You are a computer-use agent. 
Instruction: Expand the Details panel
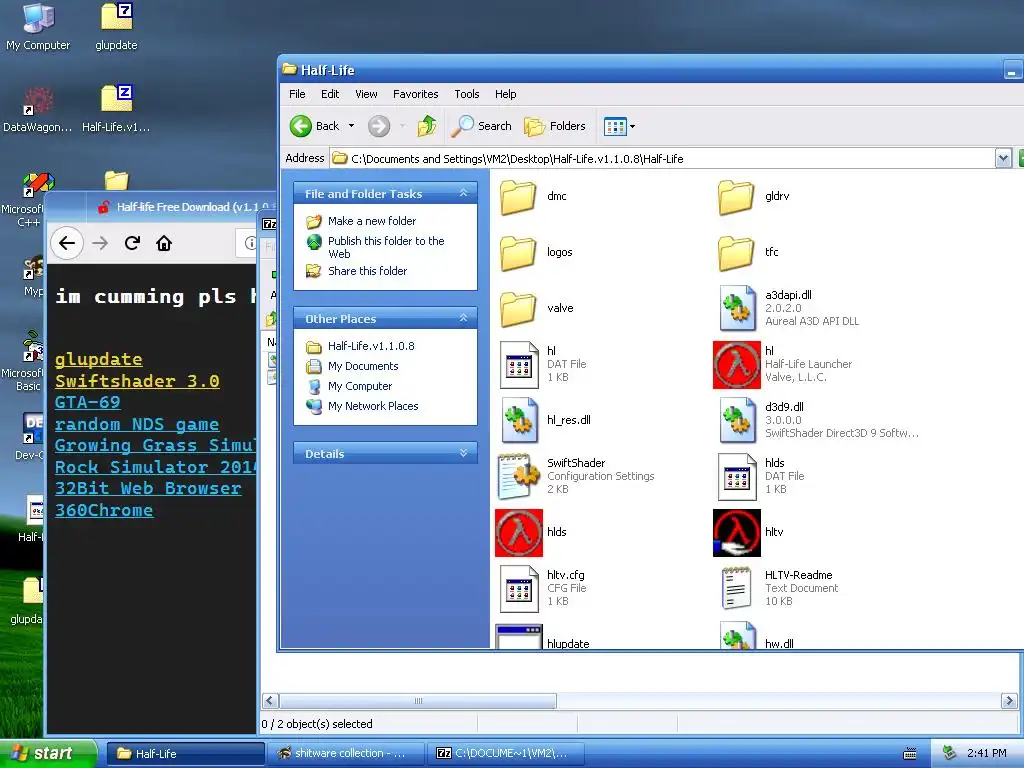click(x=463, y=453)
